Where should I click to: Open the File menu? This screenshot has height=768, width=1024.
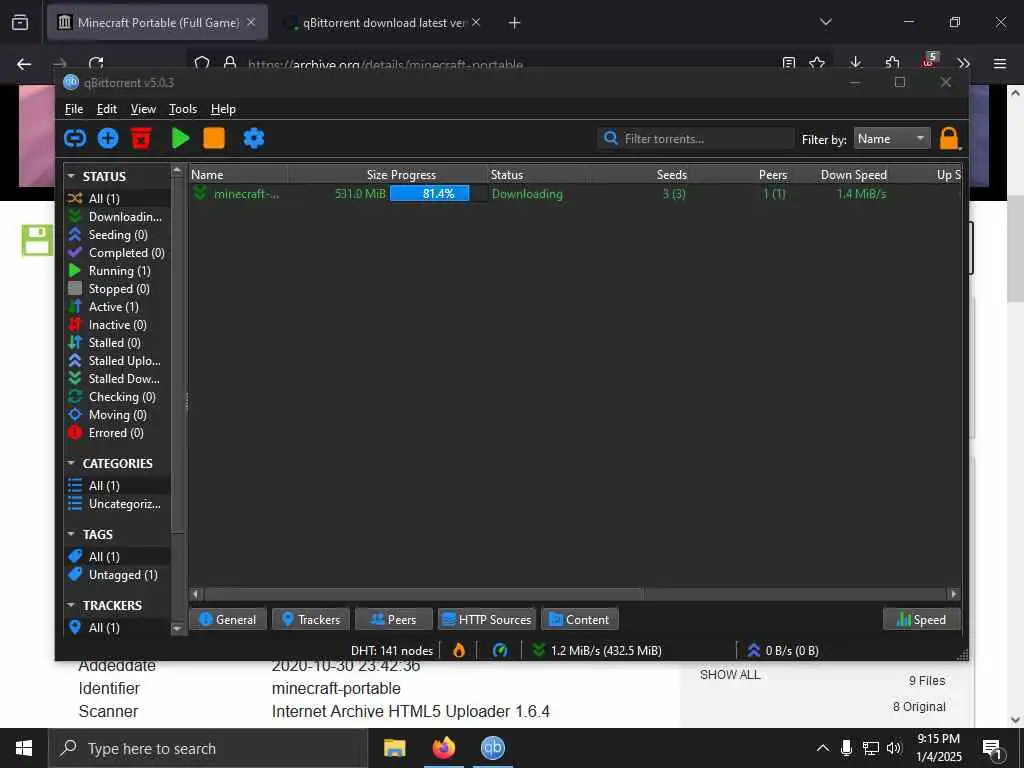click(x=74, y=109)
